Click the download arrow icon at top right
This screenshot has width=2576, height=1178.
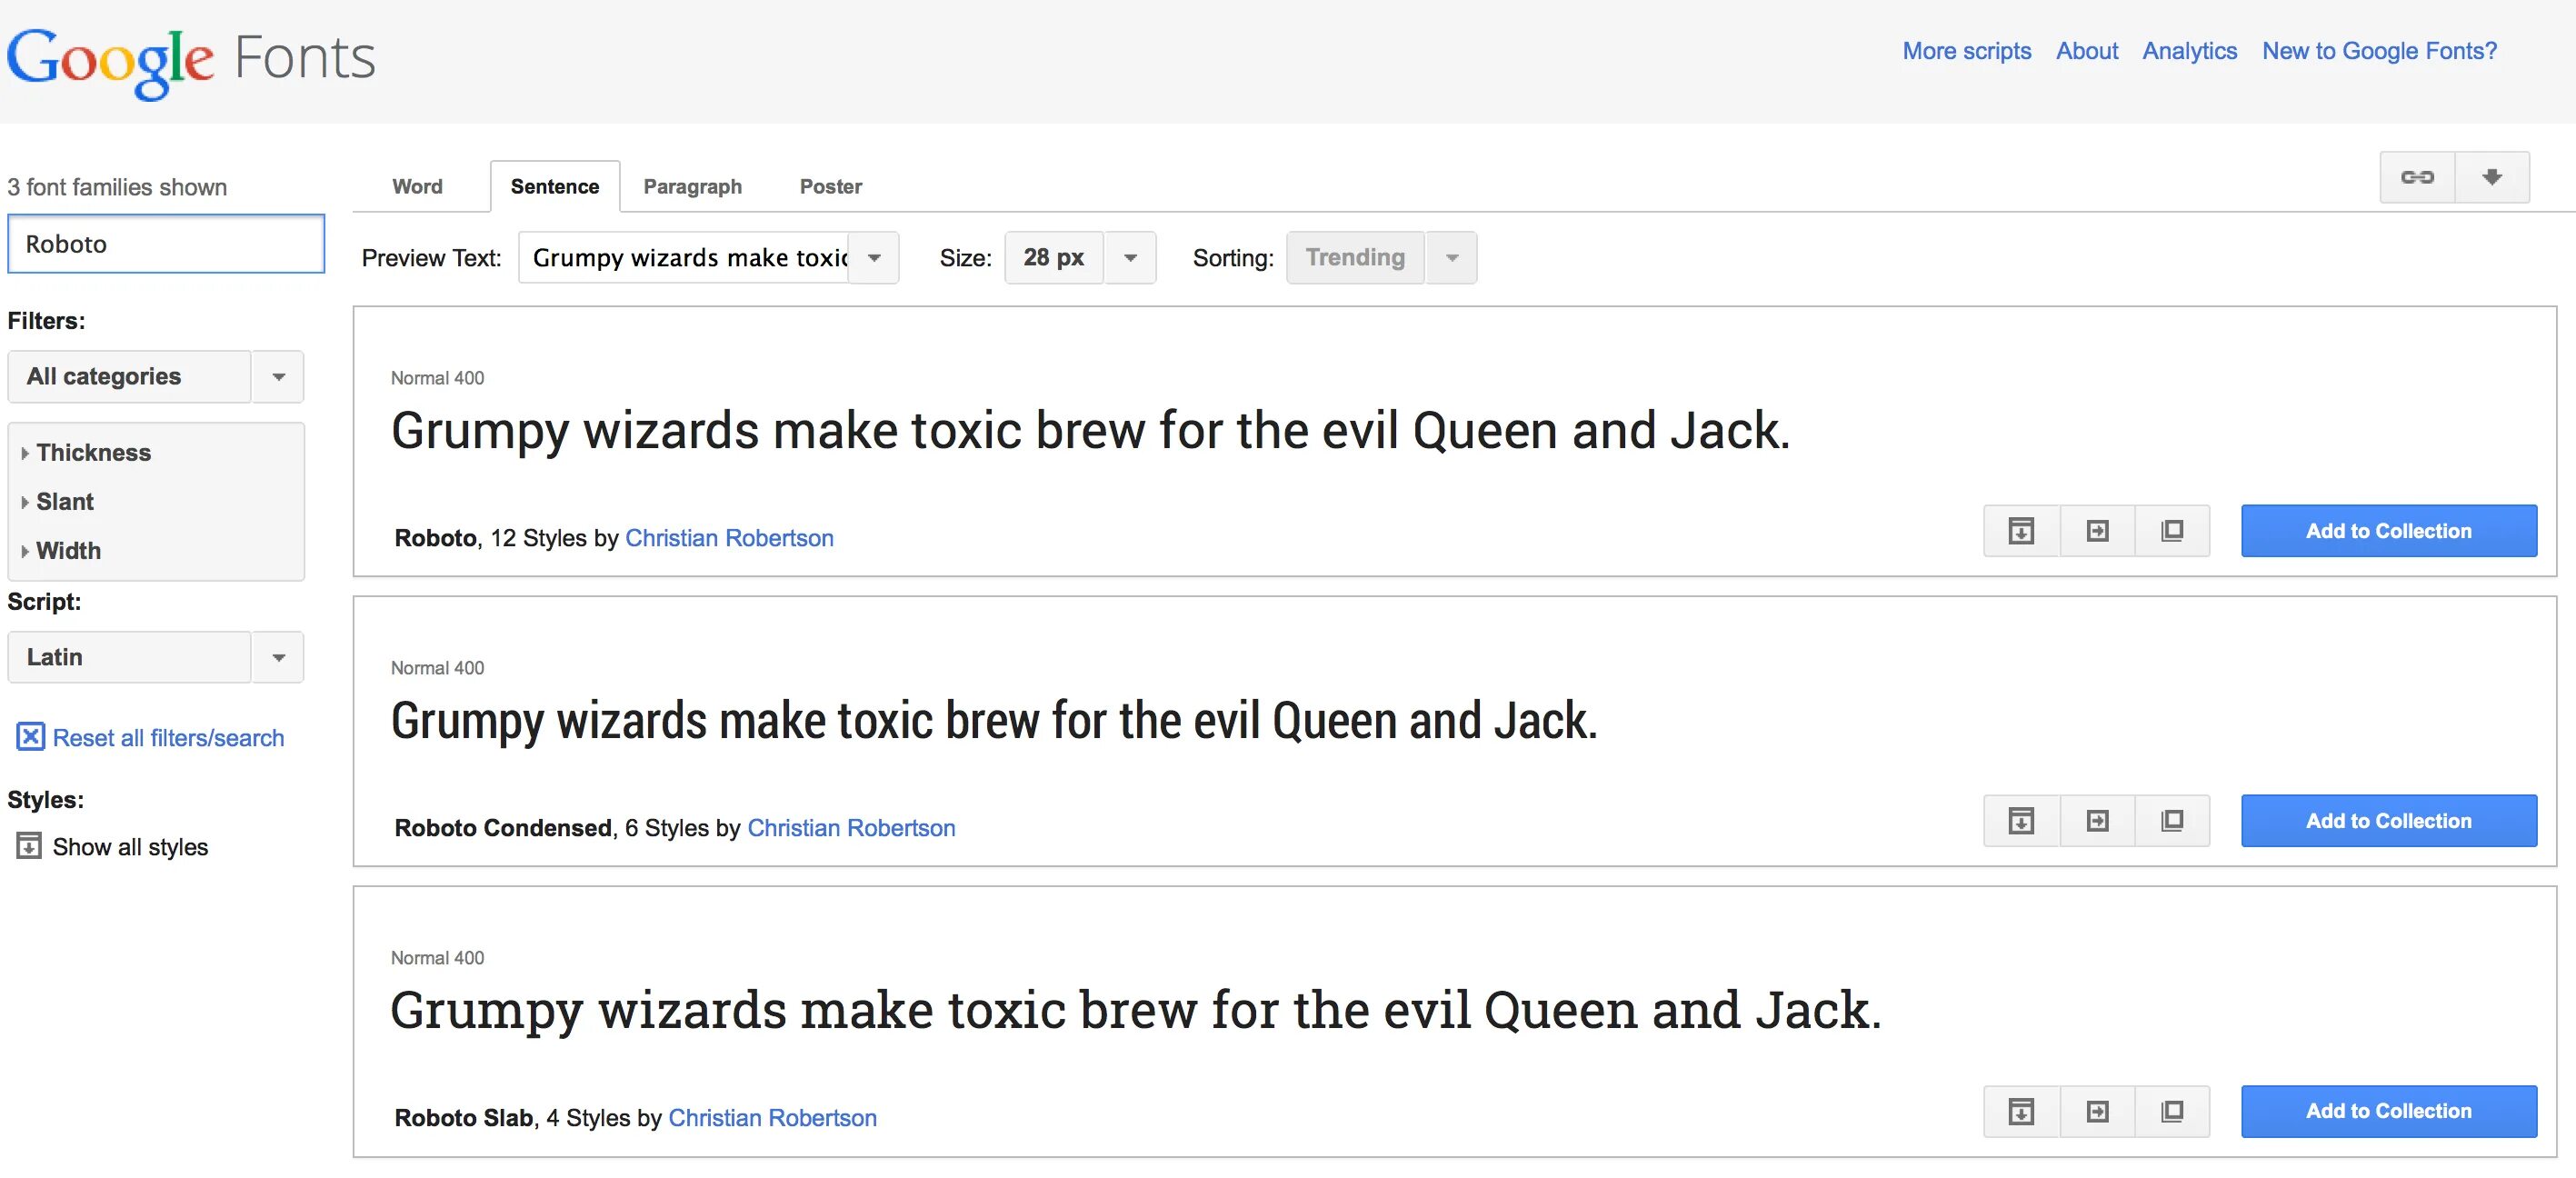pyautogui.click(x=2492, y=177)
